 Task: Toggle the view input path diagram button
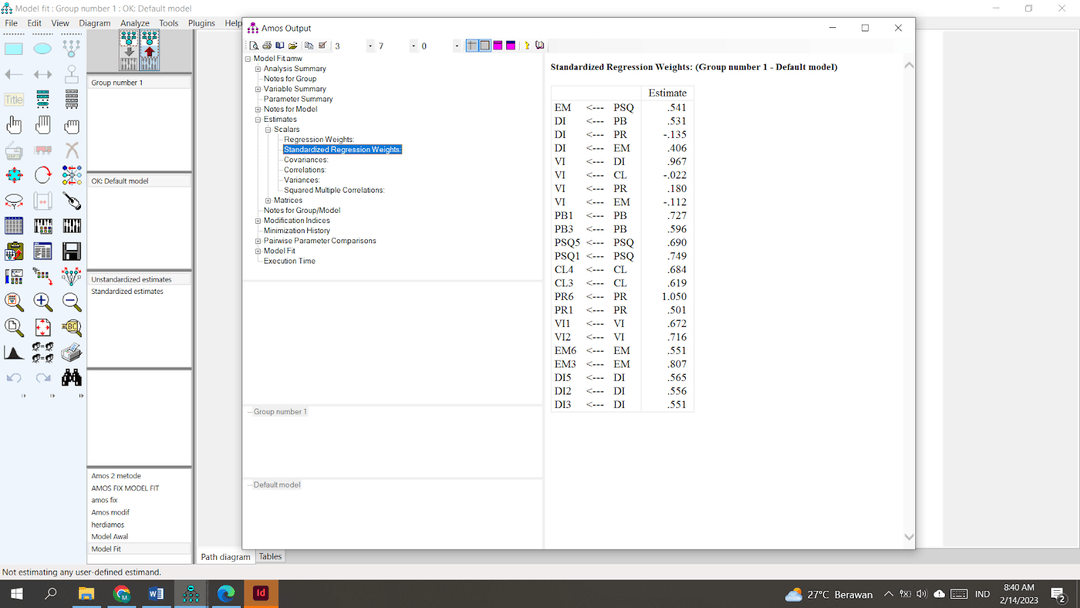(x=129, y=50)
